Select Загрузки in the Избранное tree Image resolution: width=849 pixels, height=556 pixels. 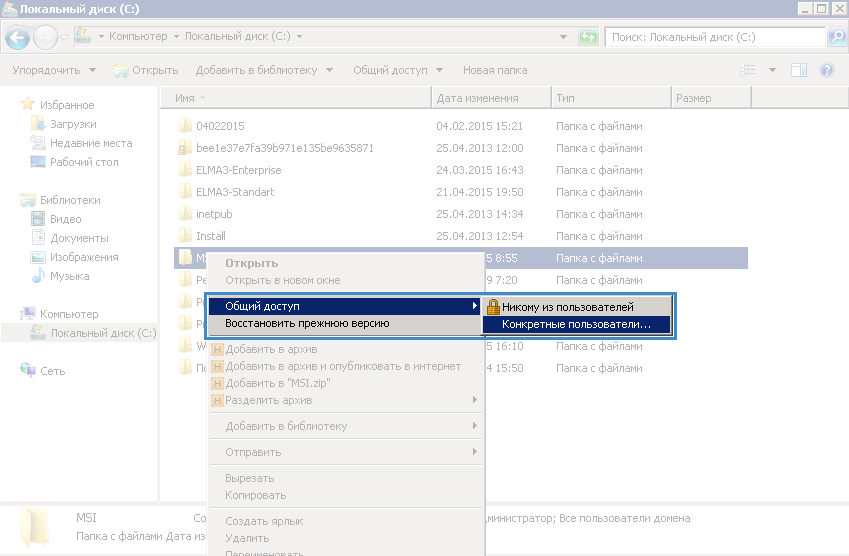pos(73,124)
